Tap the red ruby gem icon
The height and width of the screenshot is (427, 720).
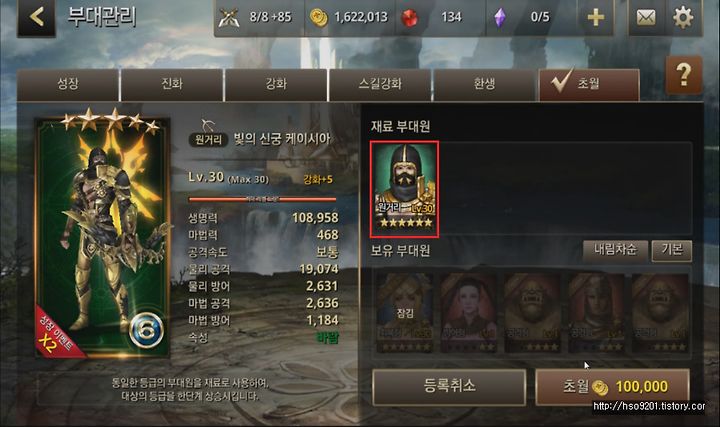[410, 18]
